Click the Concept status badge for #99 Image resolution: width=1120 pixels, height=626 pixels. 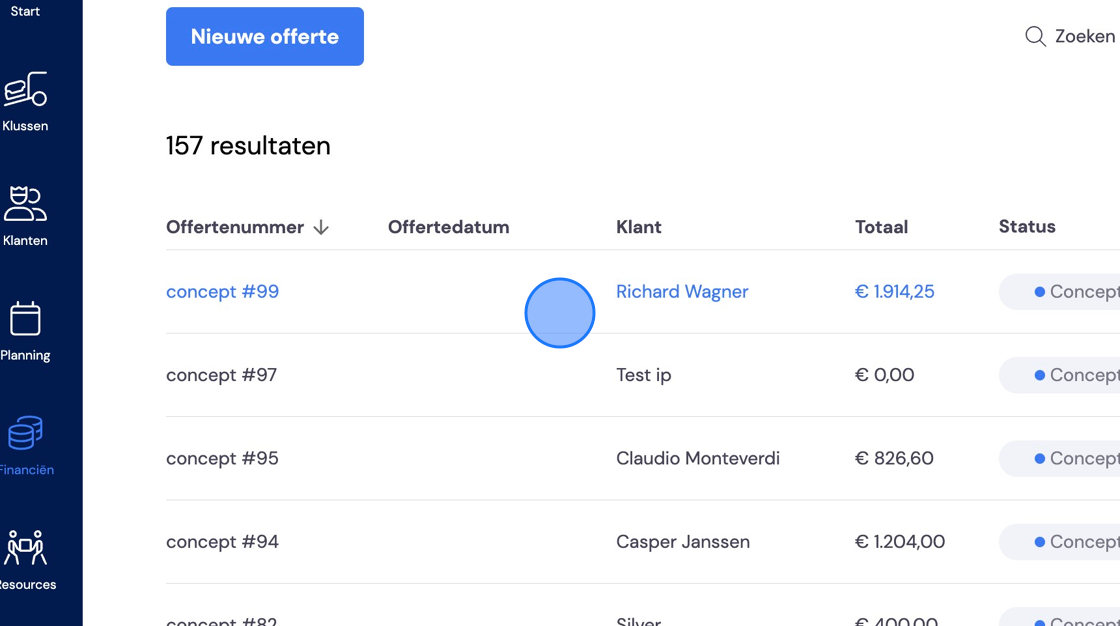tap(1060, 292)
